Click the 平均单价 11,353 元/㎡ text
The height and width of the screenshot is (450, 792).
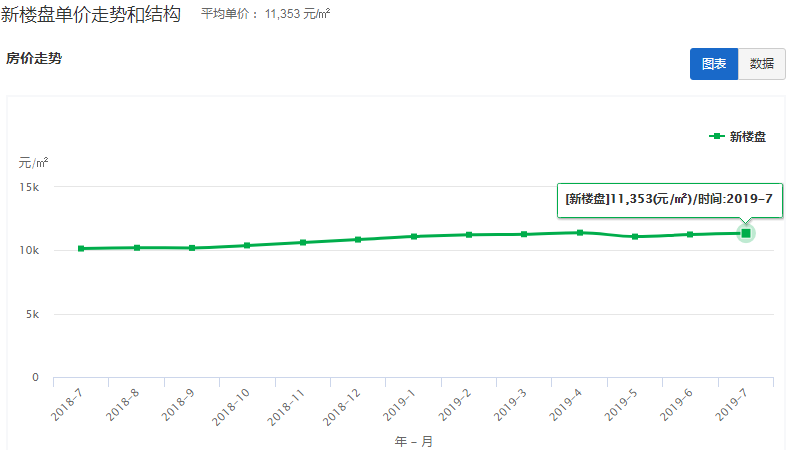tap(266, 14)
